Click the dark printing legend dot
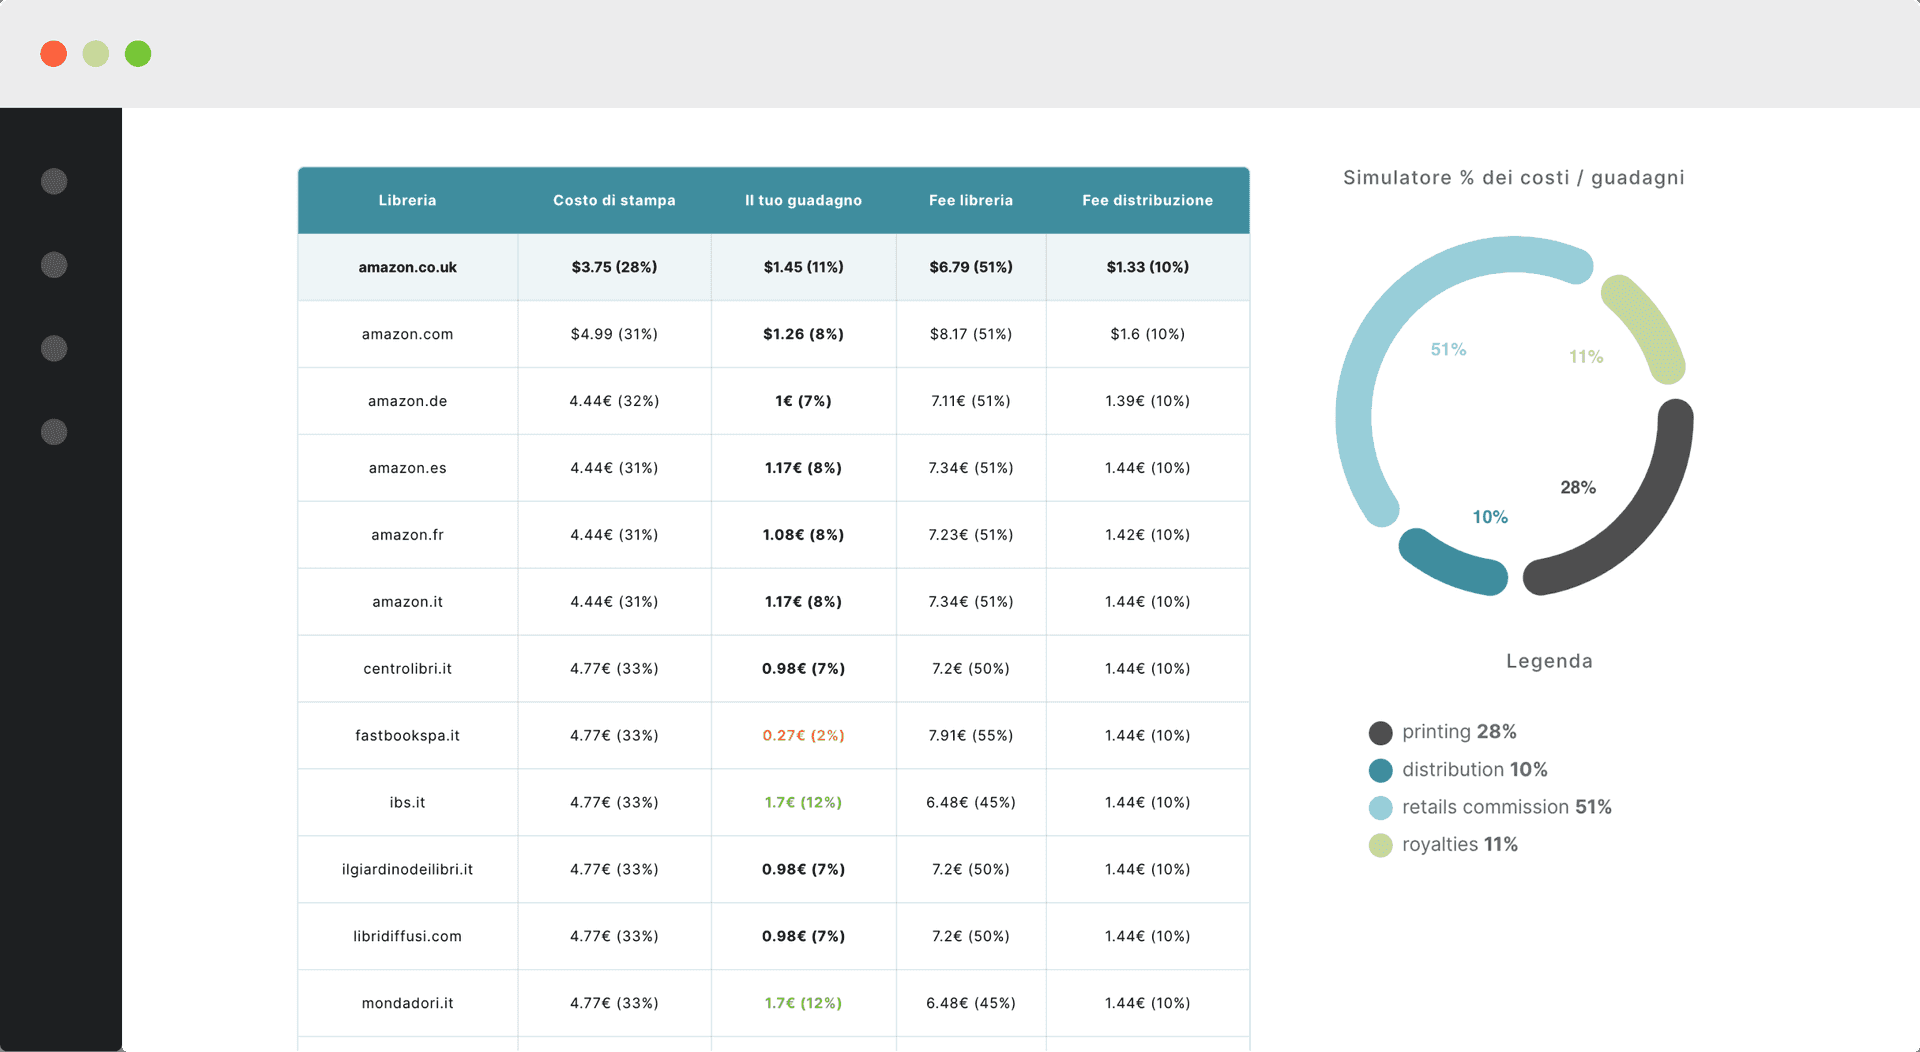The image size is (1920, 1052). 1380,733
